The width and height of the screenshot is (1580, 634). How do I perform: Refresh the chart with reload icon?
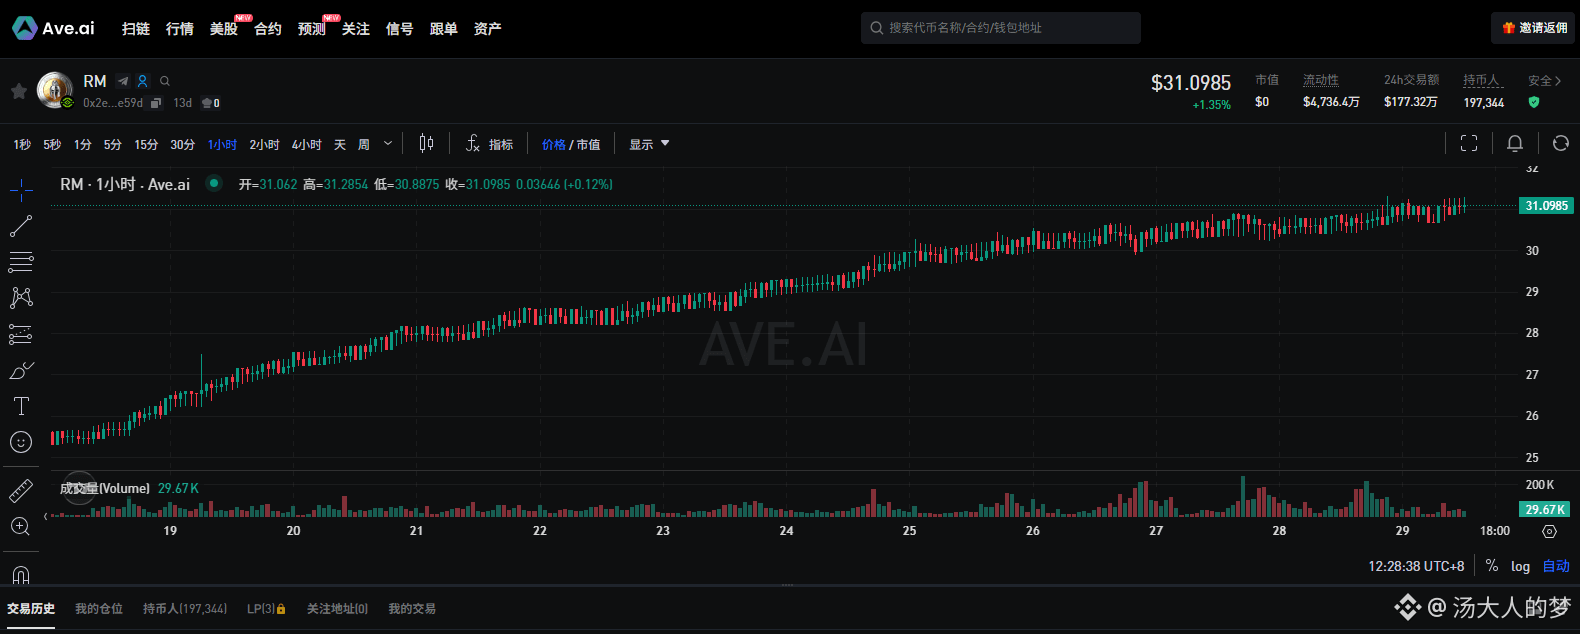point(1560,143)
